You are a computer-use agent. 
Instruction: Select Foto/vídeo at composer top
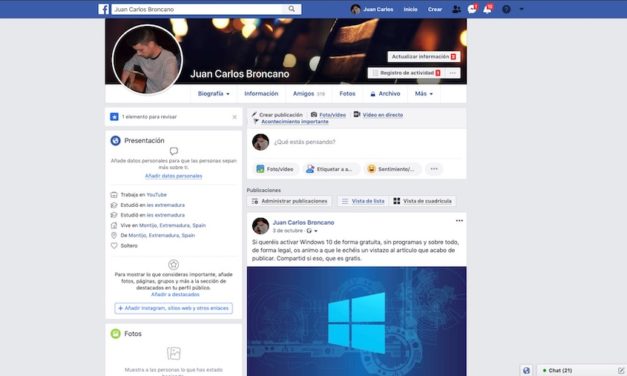click(328, 115)
